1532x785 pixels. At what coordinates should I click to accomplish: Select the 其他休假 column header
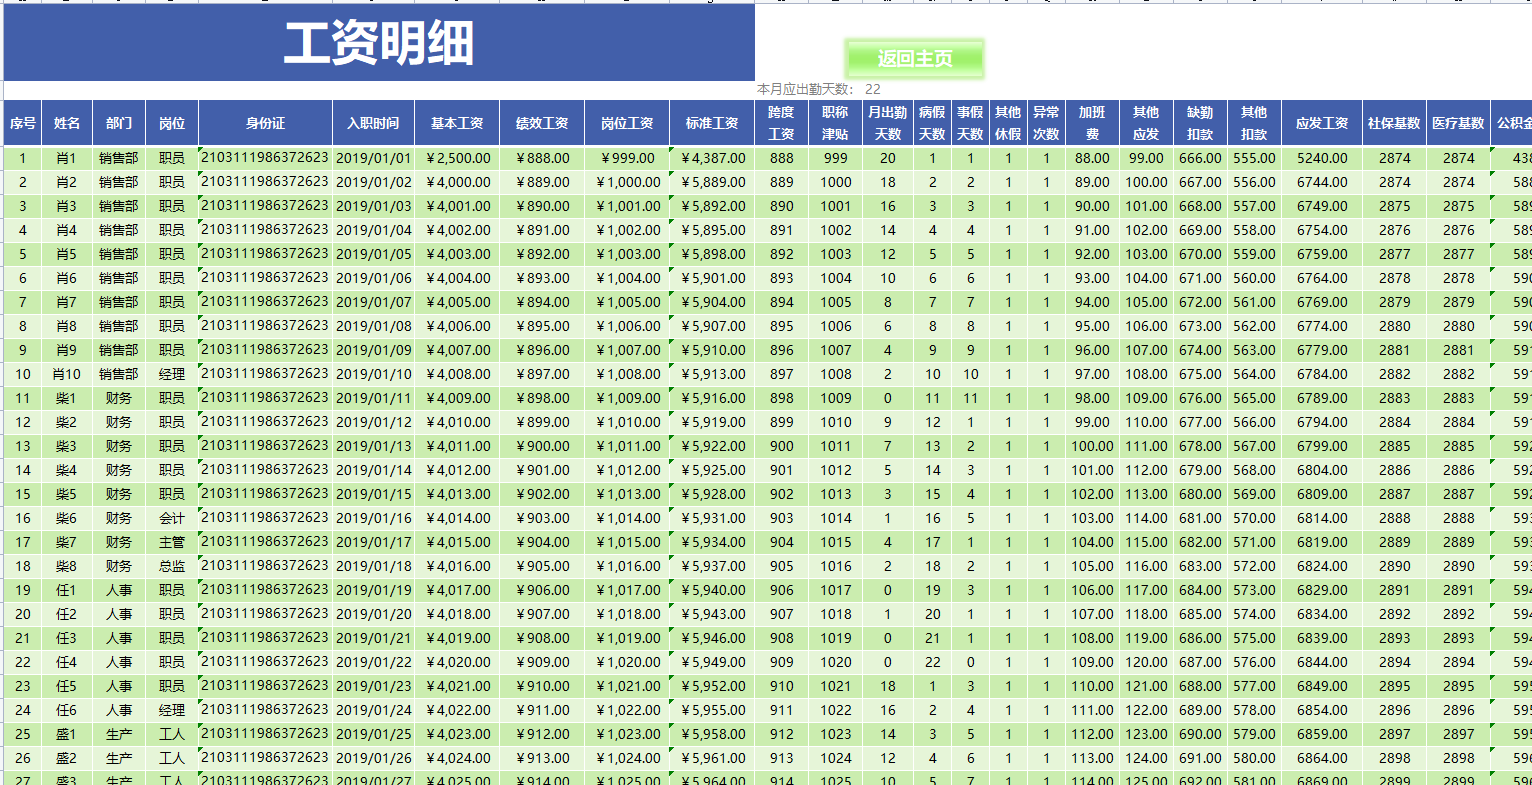[x=1008, y=123]
